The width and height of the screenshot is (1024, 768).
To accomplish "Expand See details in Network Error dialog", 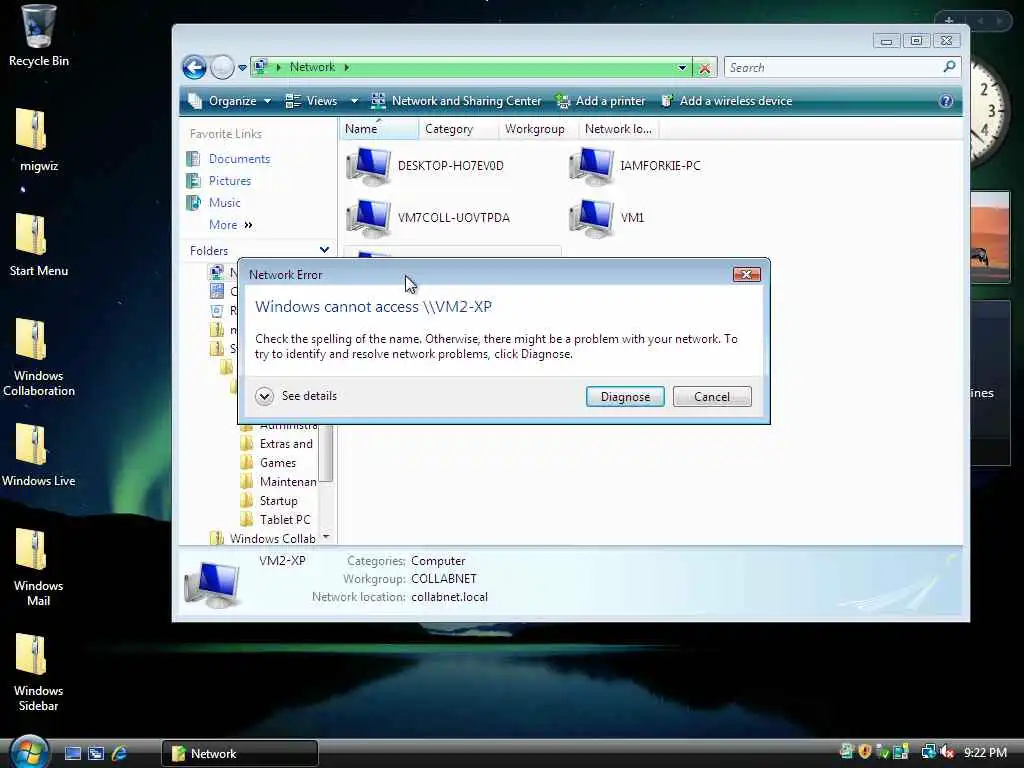I will pos(296,396).
